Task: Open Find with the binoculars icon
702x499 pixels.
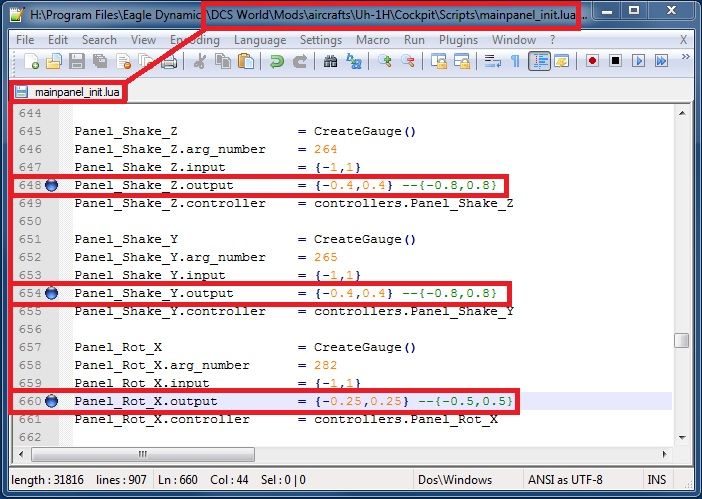Action: click(330, 61)
